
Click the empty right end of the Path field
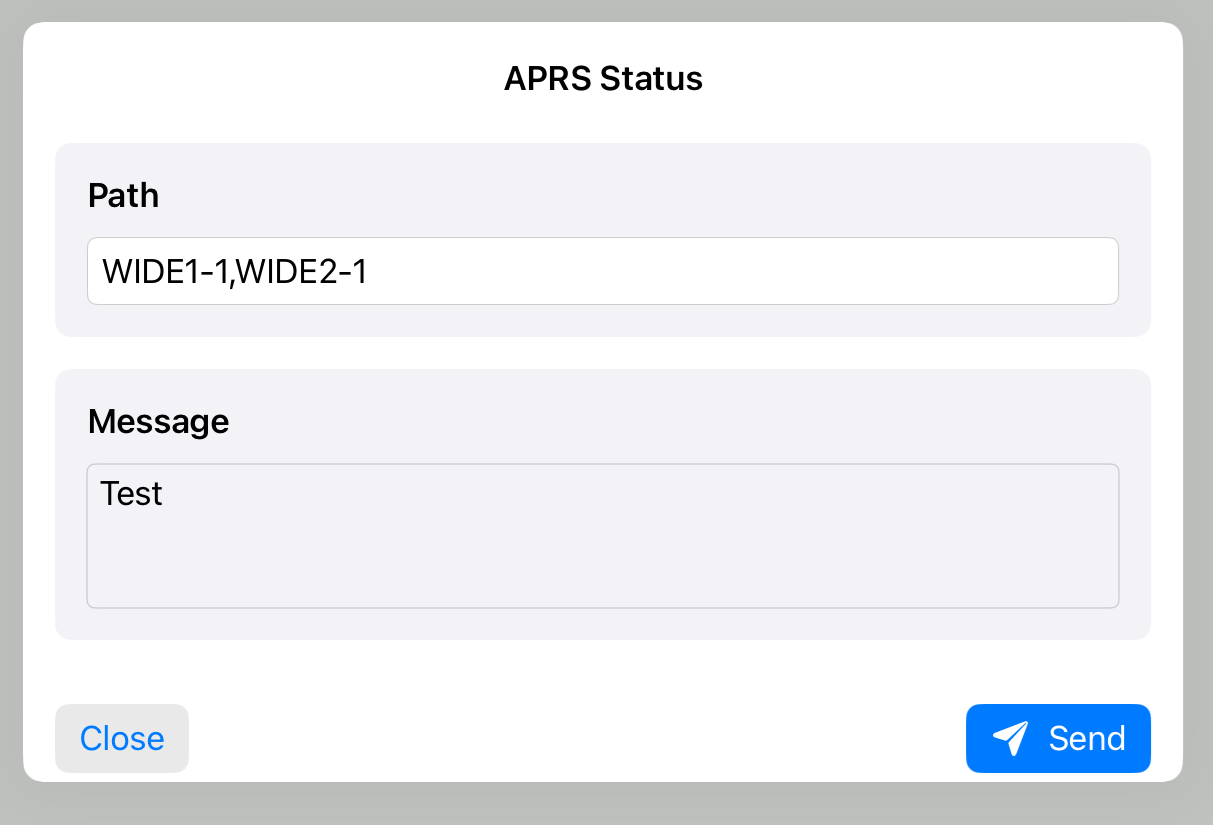click(x=900, y=271)
